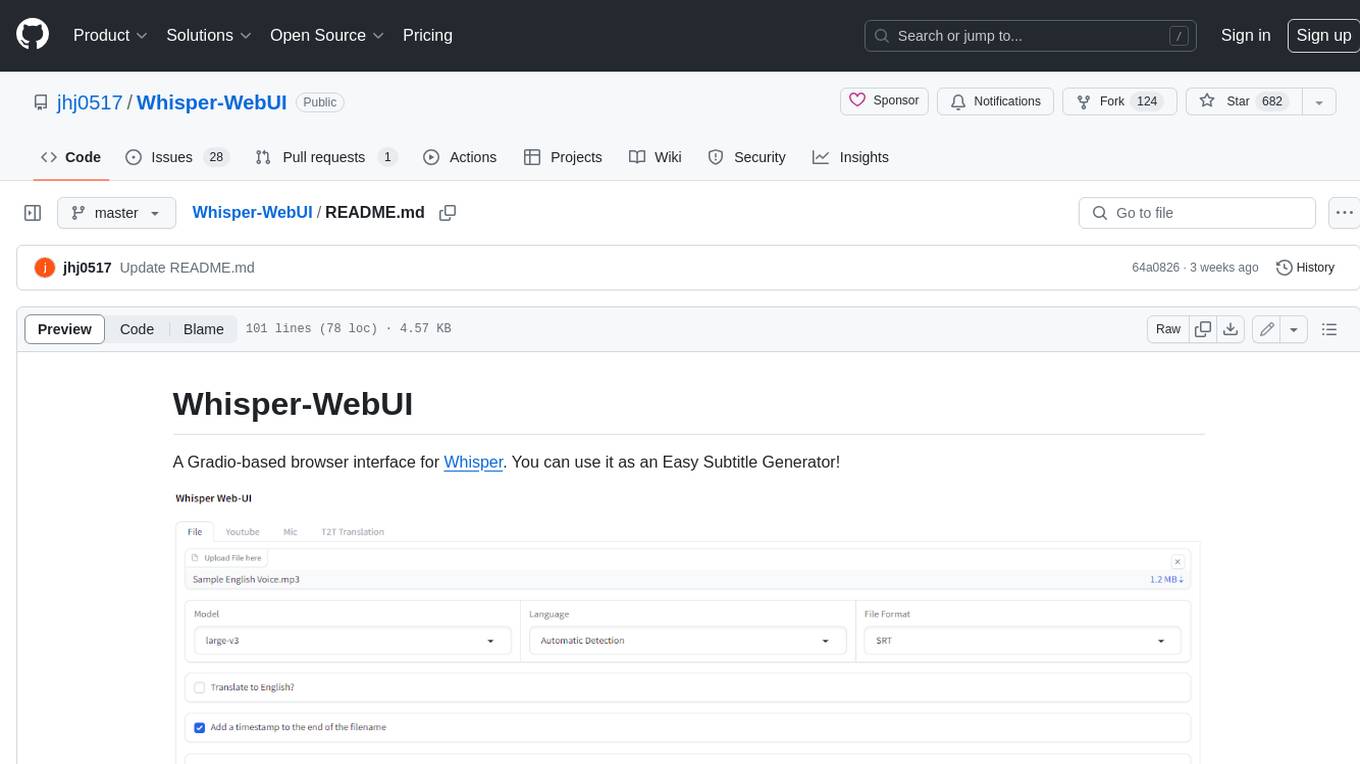
Task: Switch to the Projects tab
Action: (x=563, y=157)
